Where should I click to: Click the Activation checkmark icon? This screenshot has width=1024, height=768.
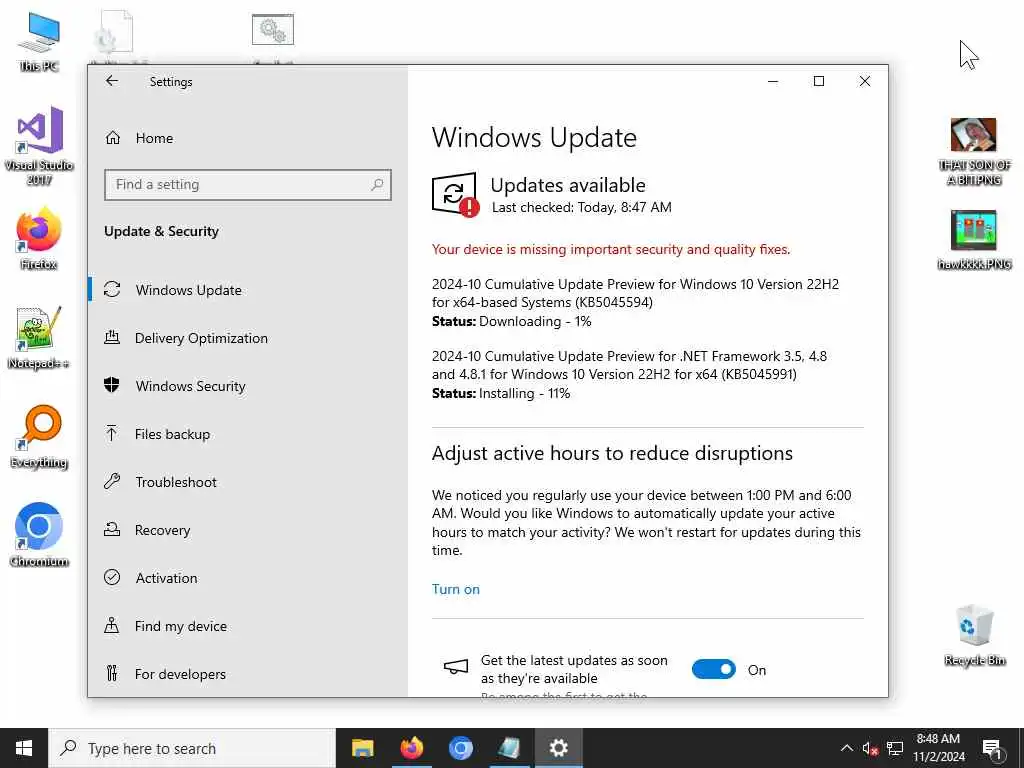click(112, 577)
